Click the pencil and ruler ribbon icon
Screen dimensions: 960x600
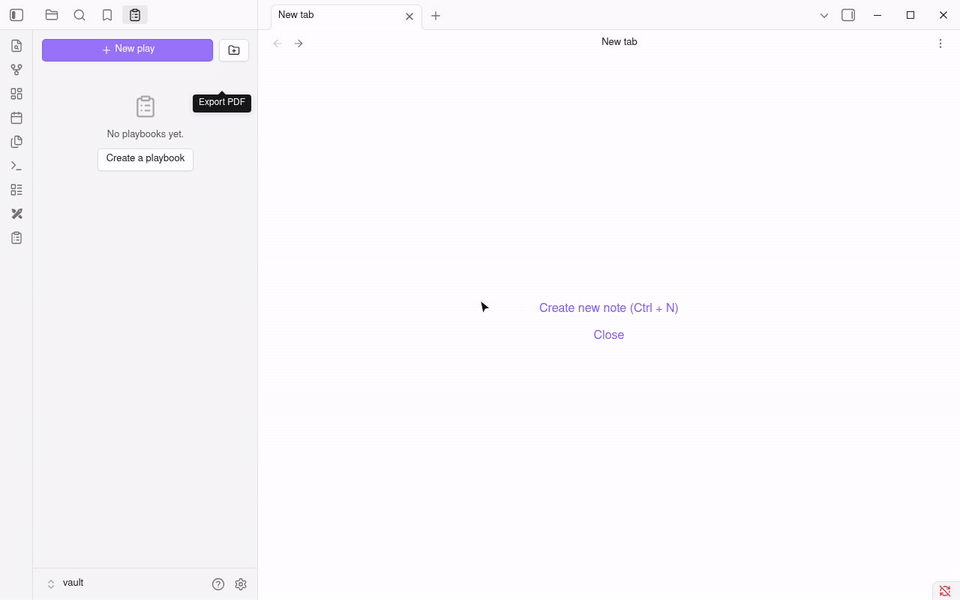[17, 214]
